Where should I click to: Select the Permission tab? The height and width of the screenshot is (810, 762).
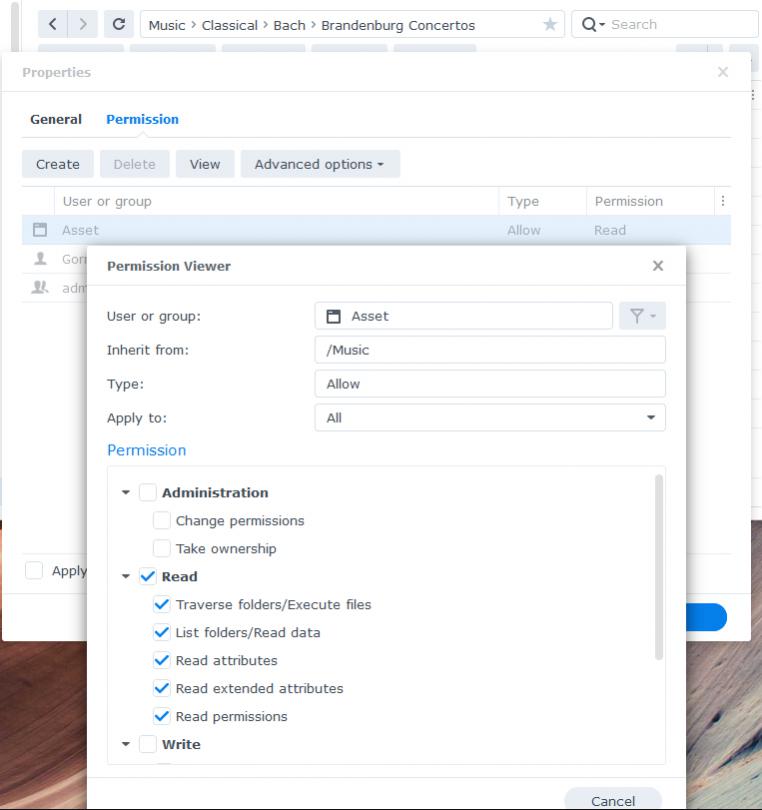(x=142, y=120)
